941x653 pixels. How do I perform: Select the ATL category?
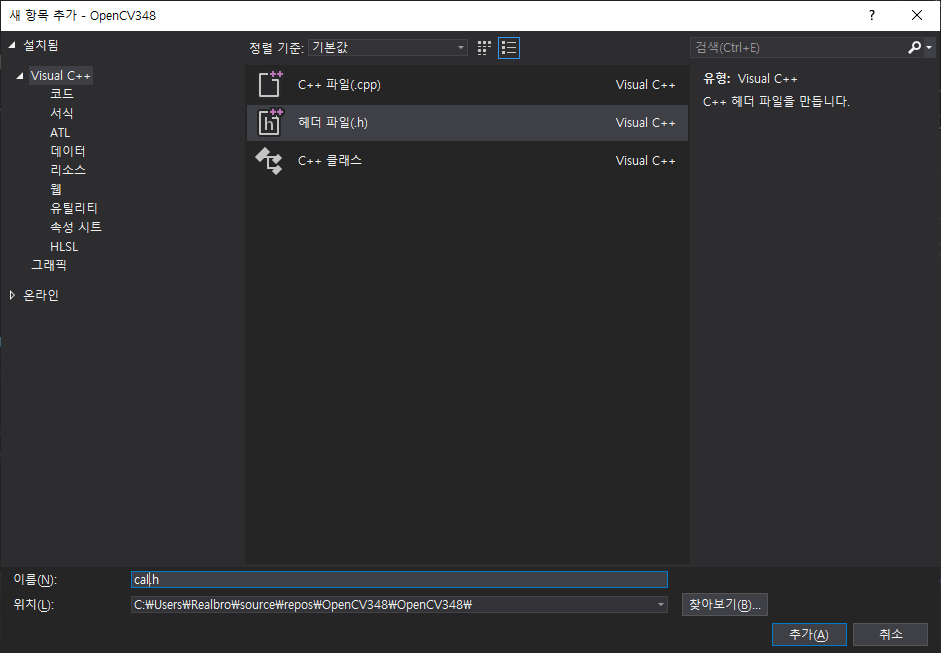pyautogui.click(x=60, y=133)
